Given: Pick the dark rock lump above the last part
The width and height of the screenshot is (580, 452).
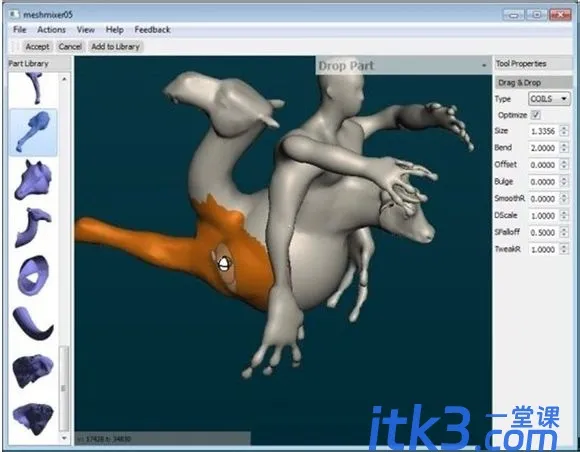Looking at the screenshot, I should pyautogui.click(x=33, y=370).
